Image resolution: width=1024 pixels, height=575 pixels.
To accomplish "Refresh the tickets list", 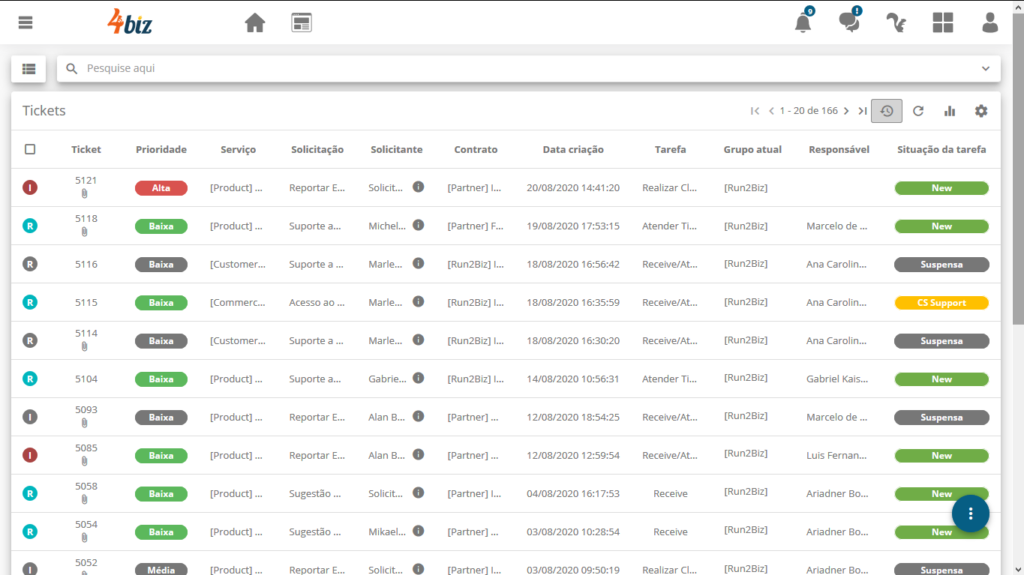I will (918, 111).
